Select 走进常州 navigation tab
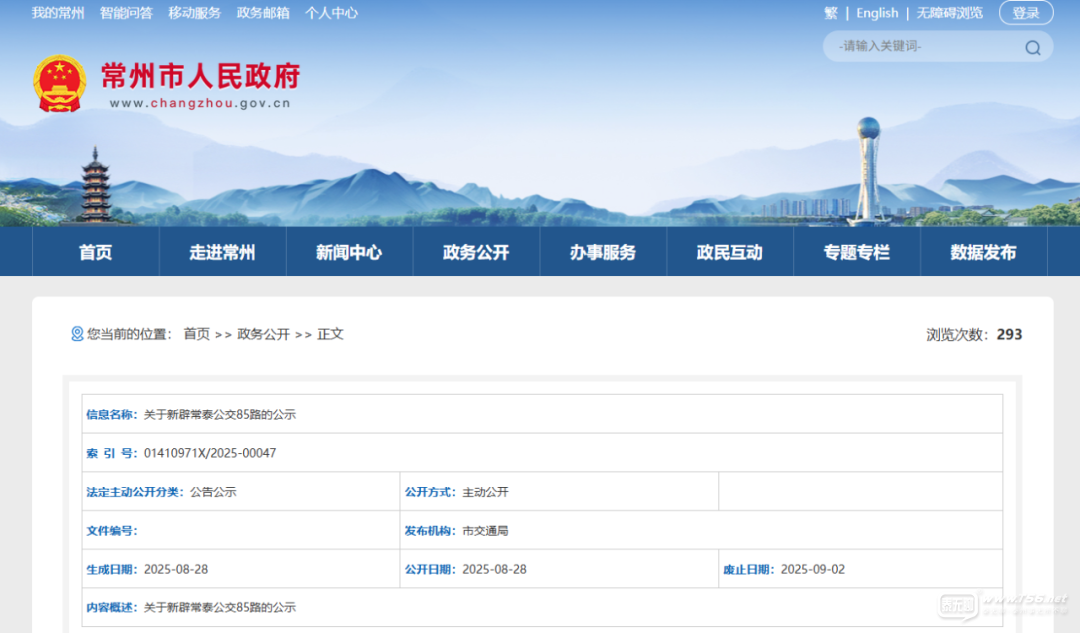This screenshot has height=633, width=1080. tap(222, 252)
